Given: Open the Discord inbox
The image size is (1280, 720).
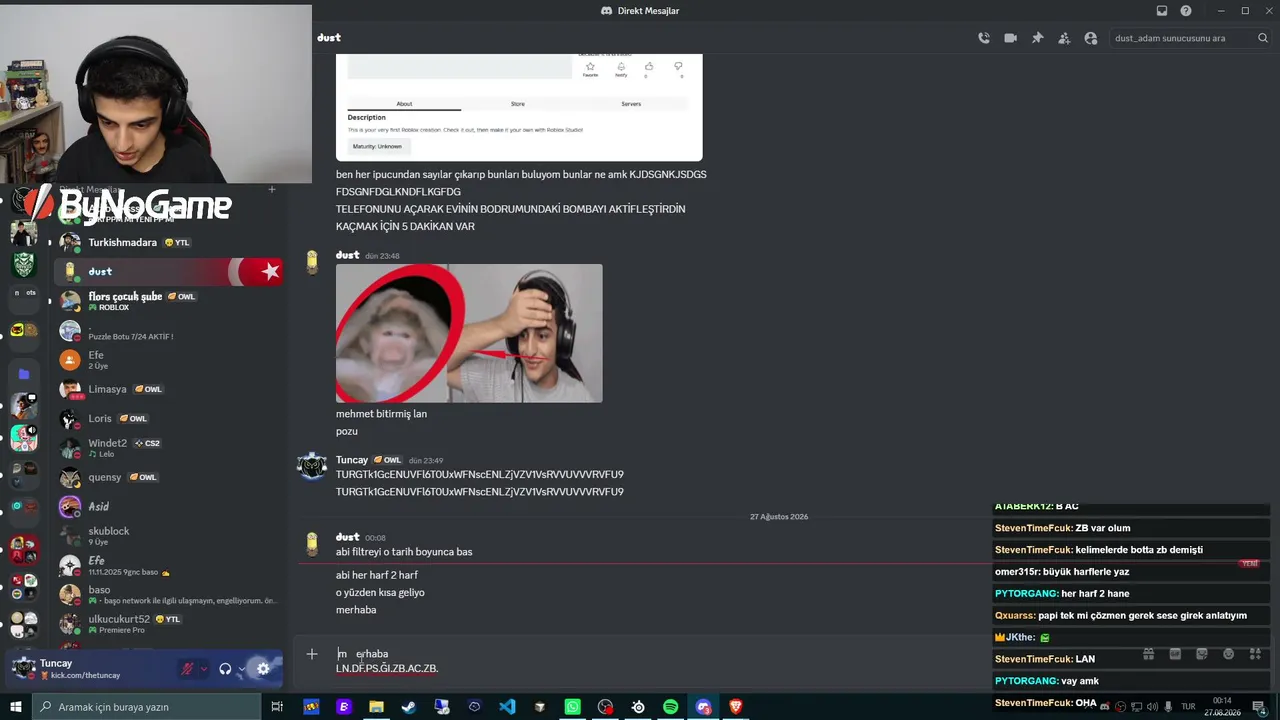Looking at the screenshot, I should (1162, 11).
